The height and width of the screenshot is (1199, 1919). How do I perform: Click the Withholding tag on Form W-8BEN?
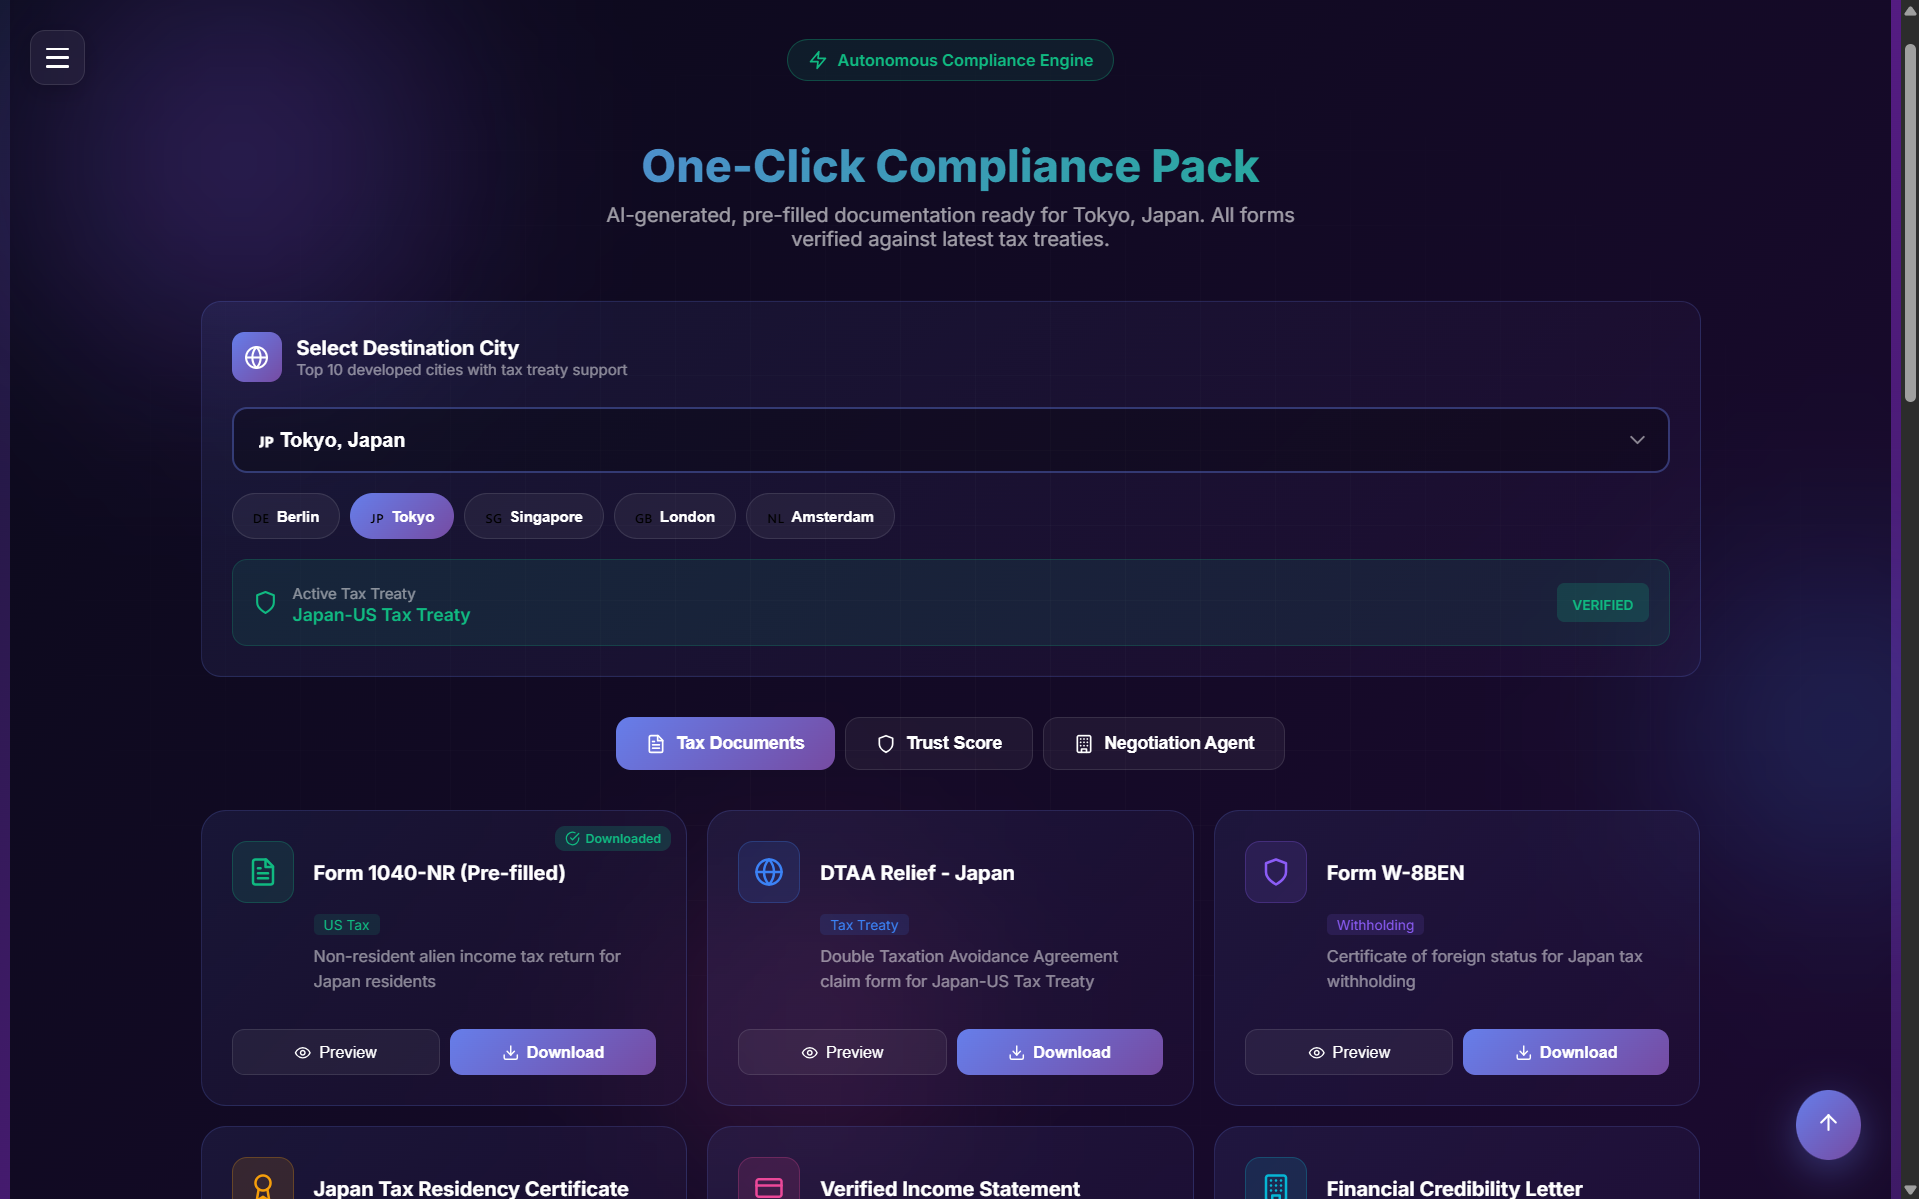click(1375, 925)
